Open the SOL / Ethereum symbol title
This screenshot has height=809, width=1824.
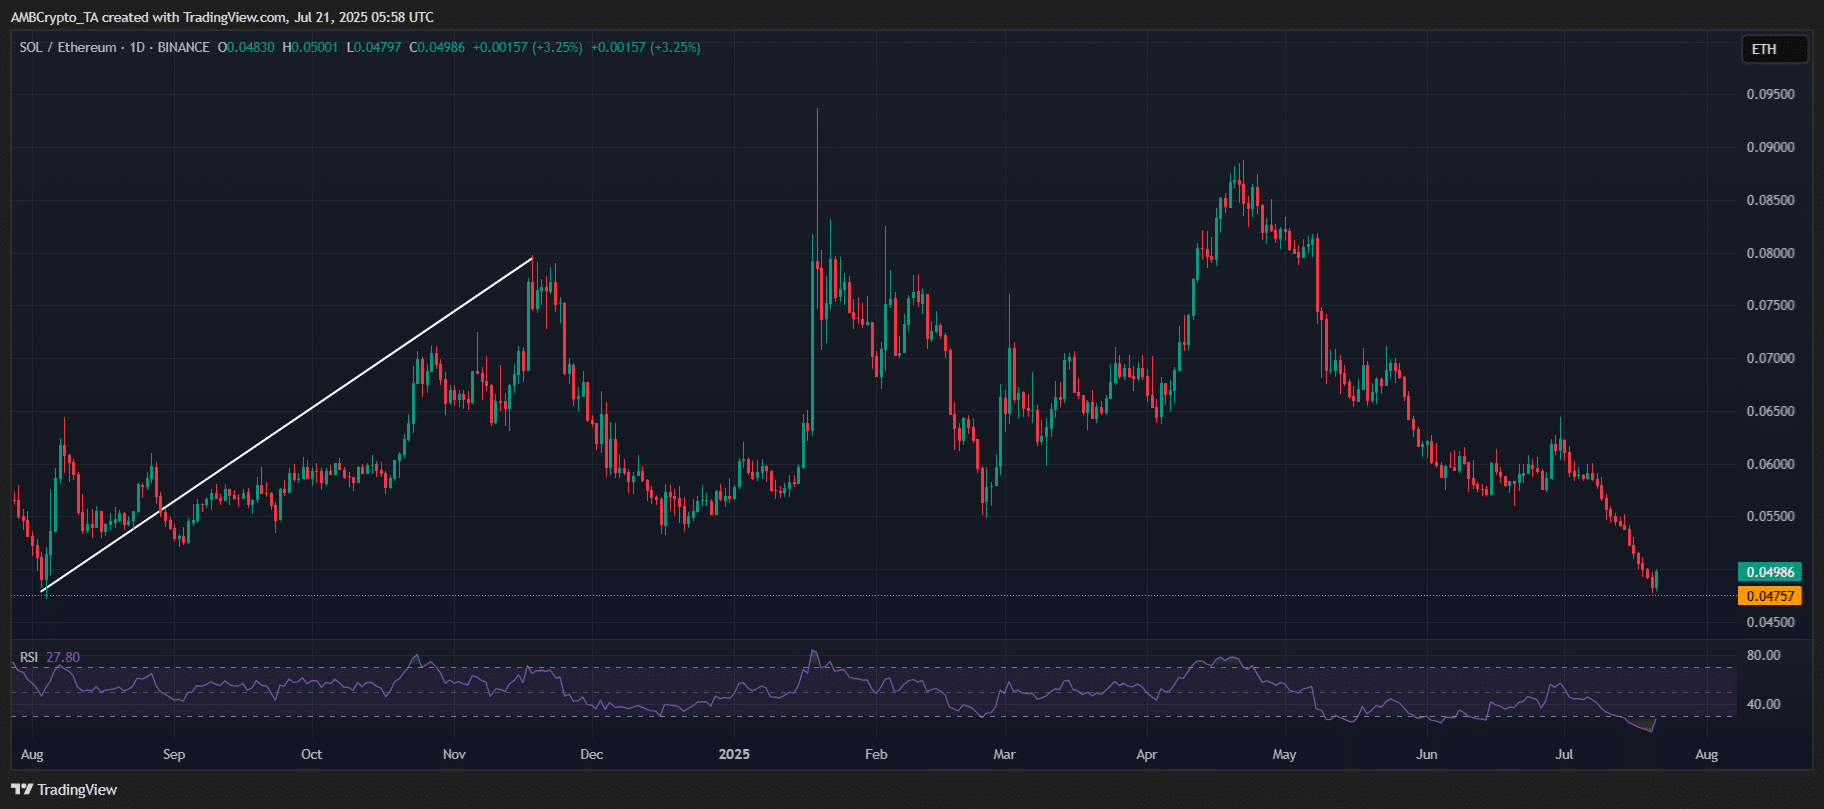point(68,47)
